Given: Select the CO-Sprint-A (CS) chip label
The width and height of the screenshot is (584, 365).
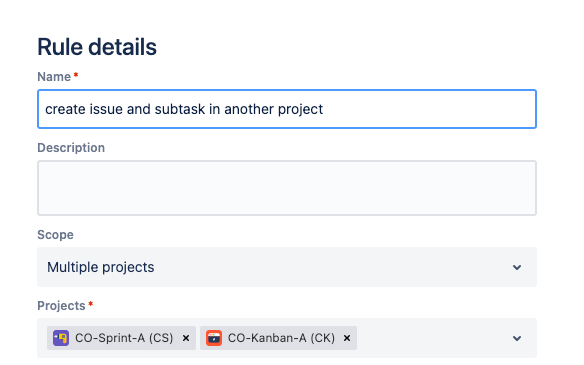Looking at the screenshot, I should 124,338.
